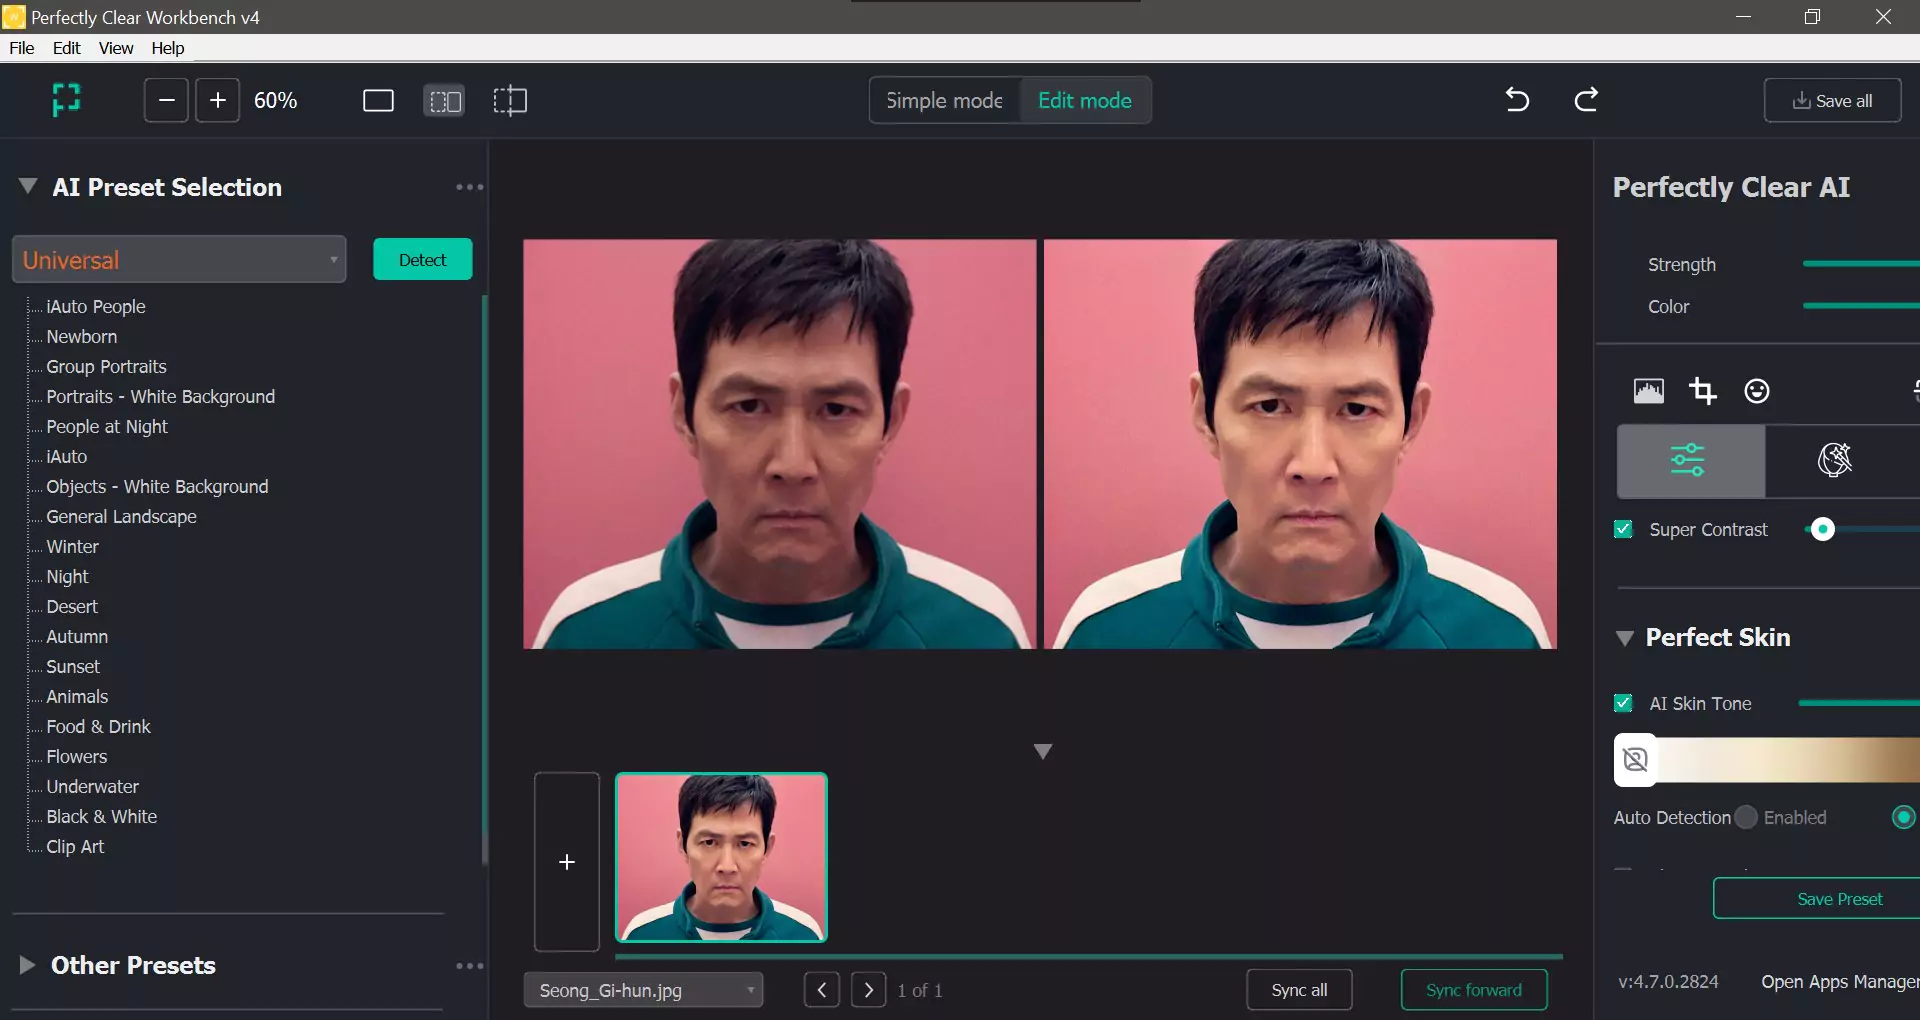Redo the last edit
Image resolution: width=1920 pixels, height=1020 pixels.
[1586, 99]
